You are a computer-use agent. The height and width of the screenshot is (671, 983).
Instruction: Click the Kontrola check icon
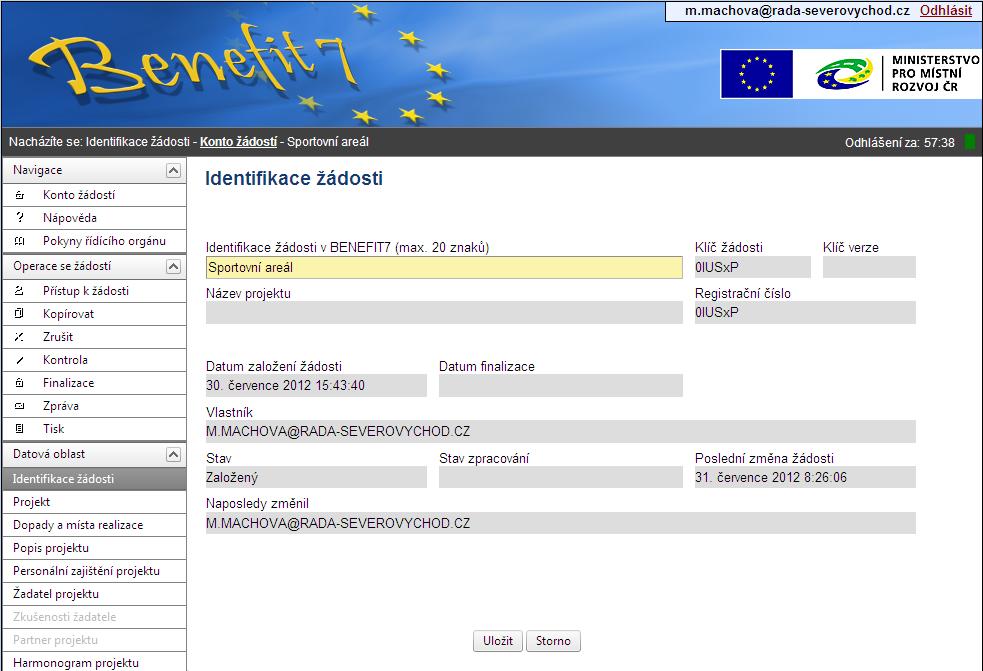tap(19, 360)
